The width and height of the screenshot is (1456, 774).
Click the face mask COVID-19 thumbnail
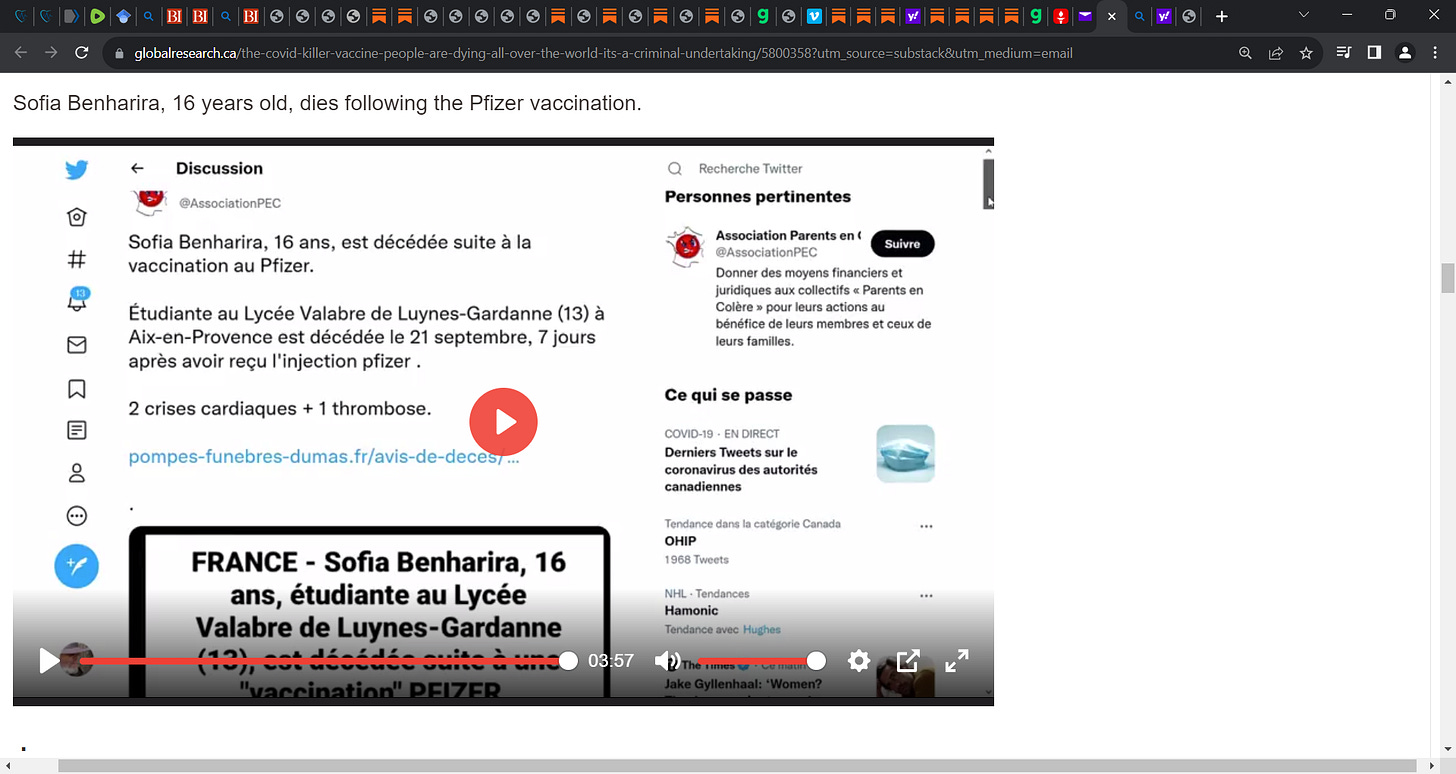tap(905, 454)
